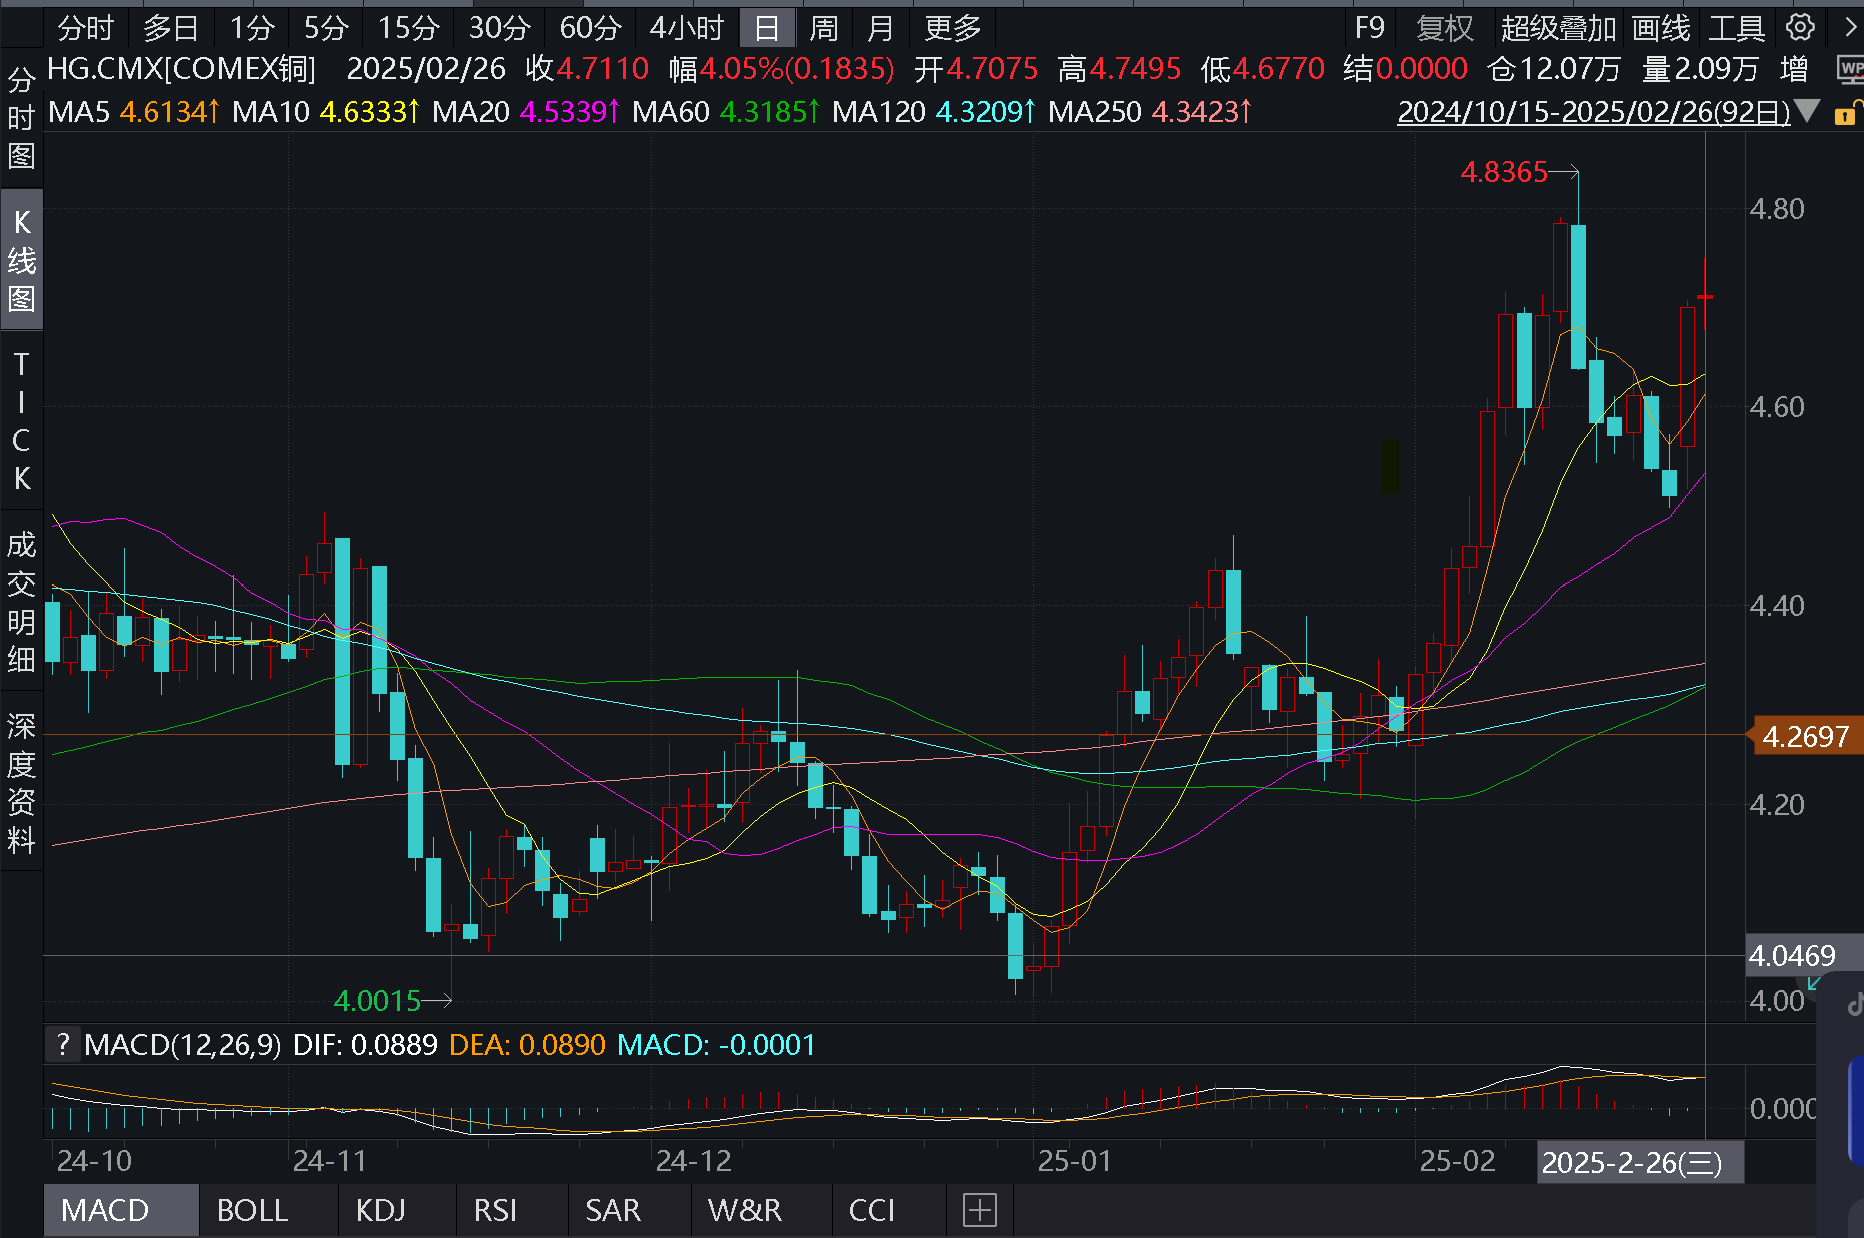Click the unlock padlock icon

tap(1844, 114)
